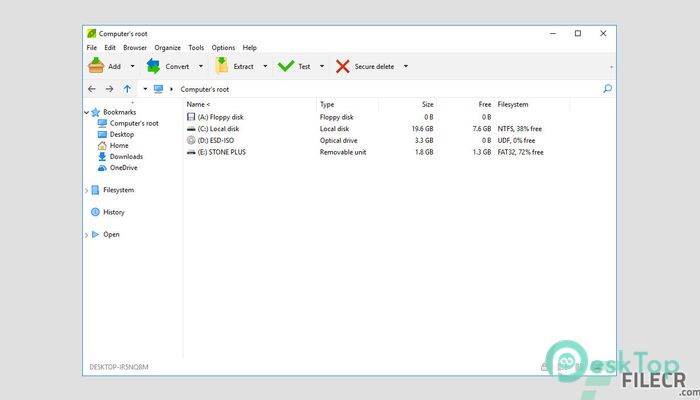This screenshot has height=400, width=700.
Task: Click the Downloads arrow icon
Action: click(x=102, y=157)
